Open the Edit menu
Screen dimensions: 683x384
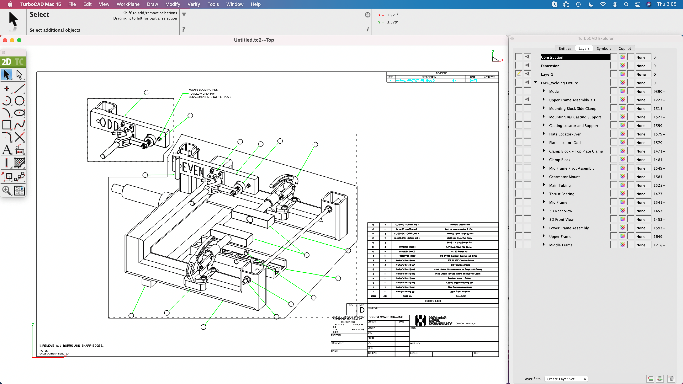pos(88,4)
